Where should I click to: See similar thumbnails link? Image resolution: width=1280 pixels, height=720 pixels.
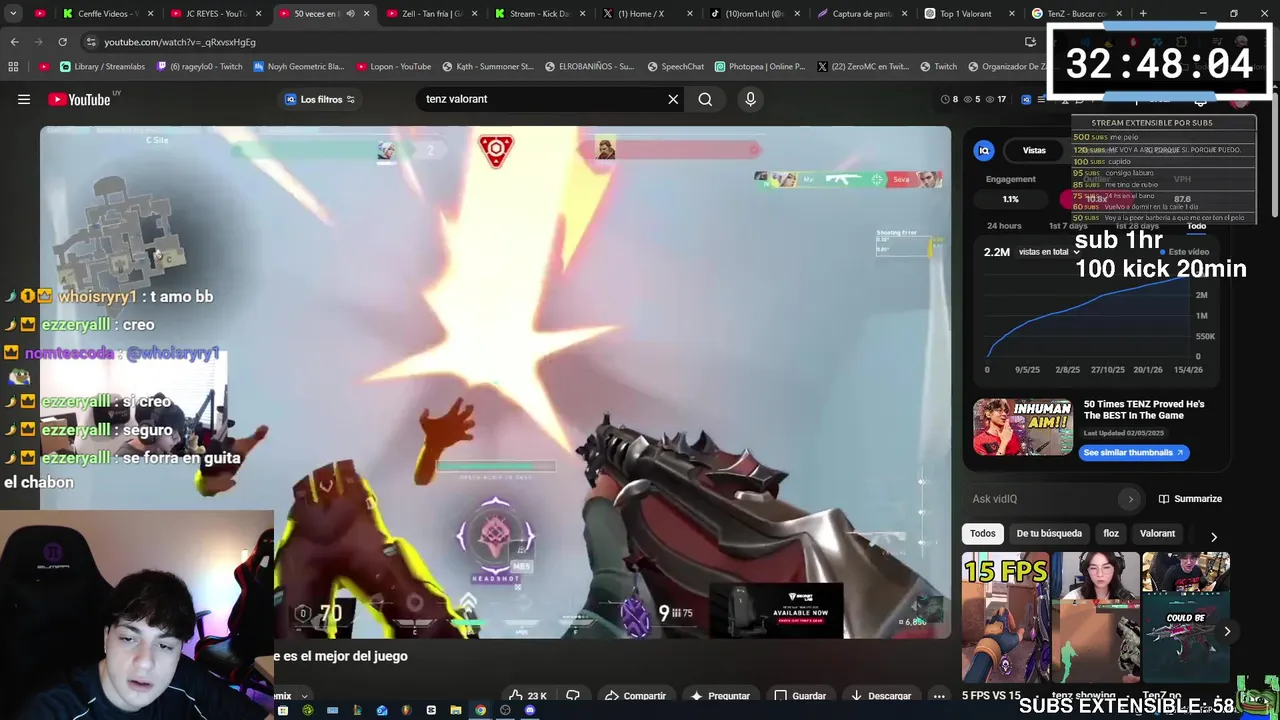point(1133,452)
